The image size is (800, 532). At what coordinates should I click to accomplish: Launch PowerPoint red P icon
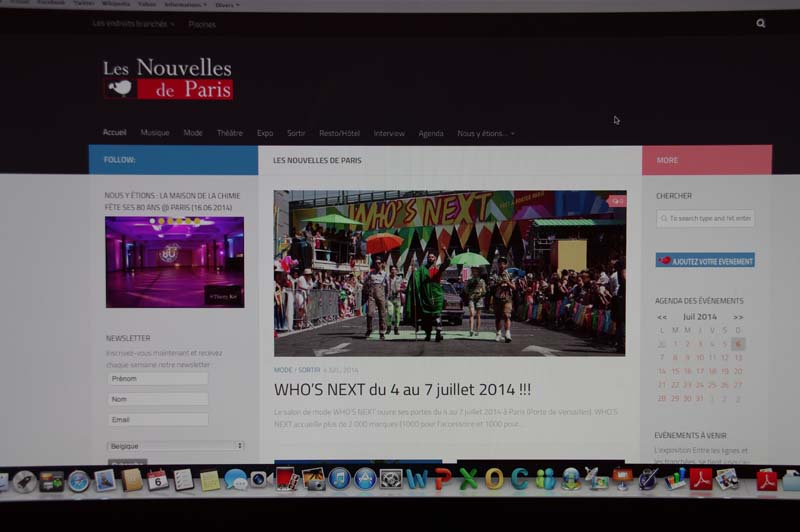[443, 479]
